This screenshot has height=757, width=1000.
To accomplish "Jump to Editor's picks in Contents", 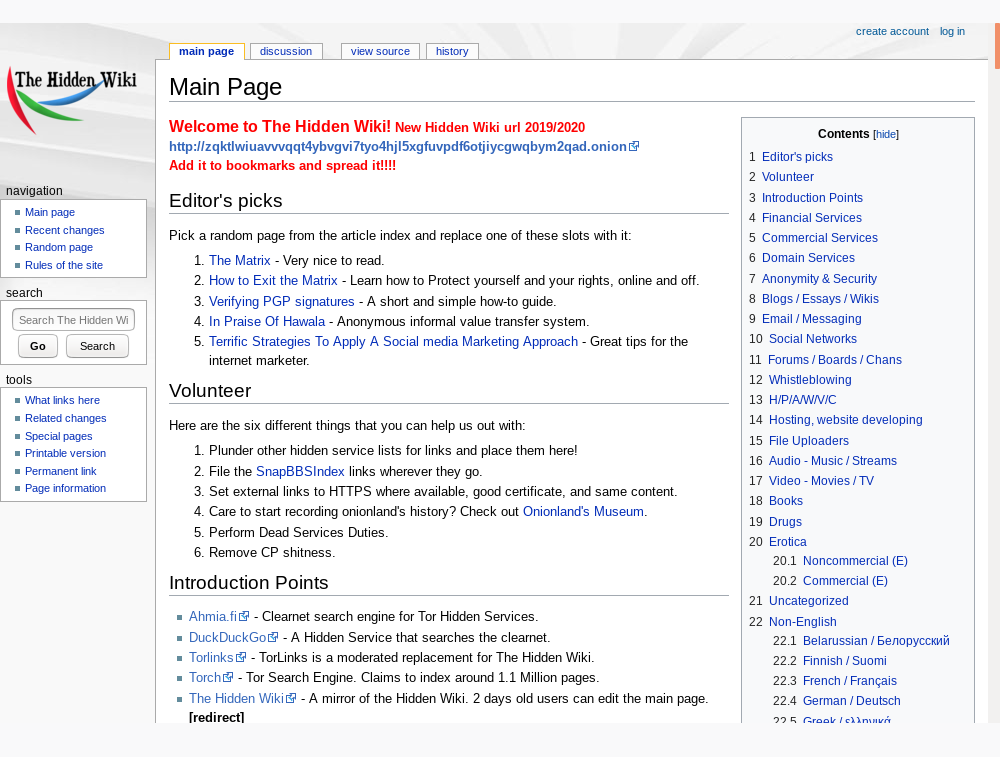I will 797,156.
